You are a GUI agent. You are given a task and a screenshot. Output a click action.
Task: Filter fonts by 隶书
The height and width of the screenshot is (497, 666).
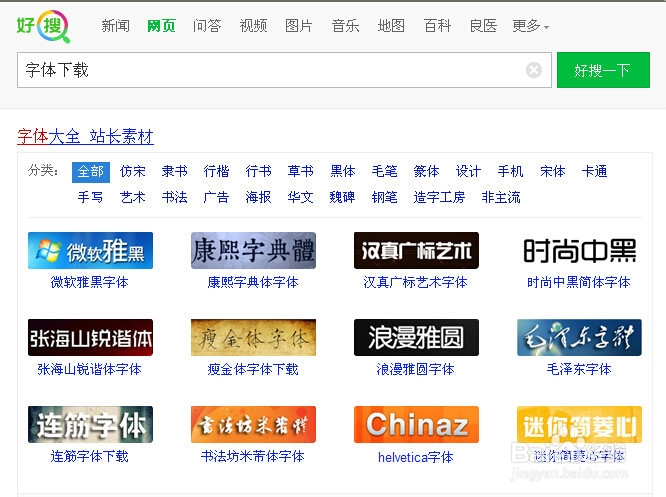pyautogui.click(x=175, y=172)
